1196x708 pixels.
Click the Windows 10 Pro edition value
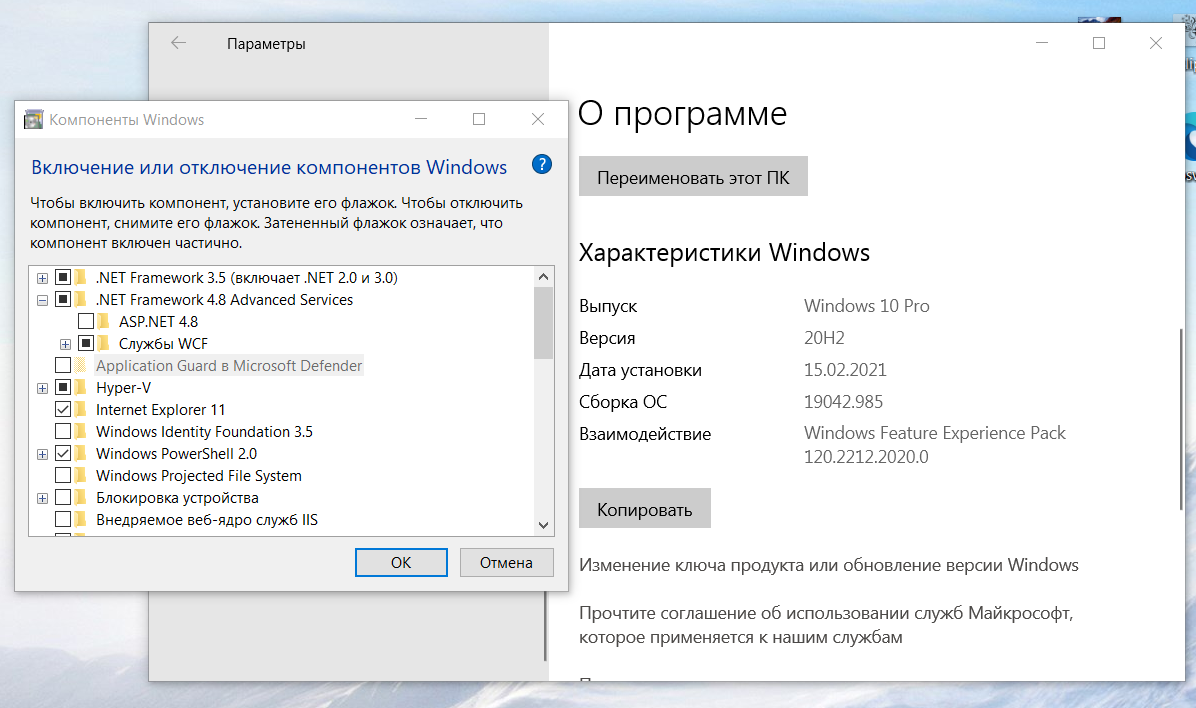point(866,306)
